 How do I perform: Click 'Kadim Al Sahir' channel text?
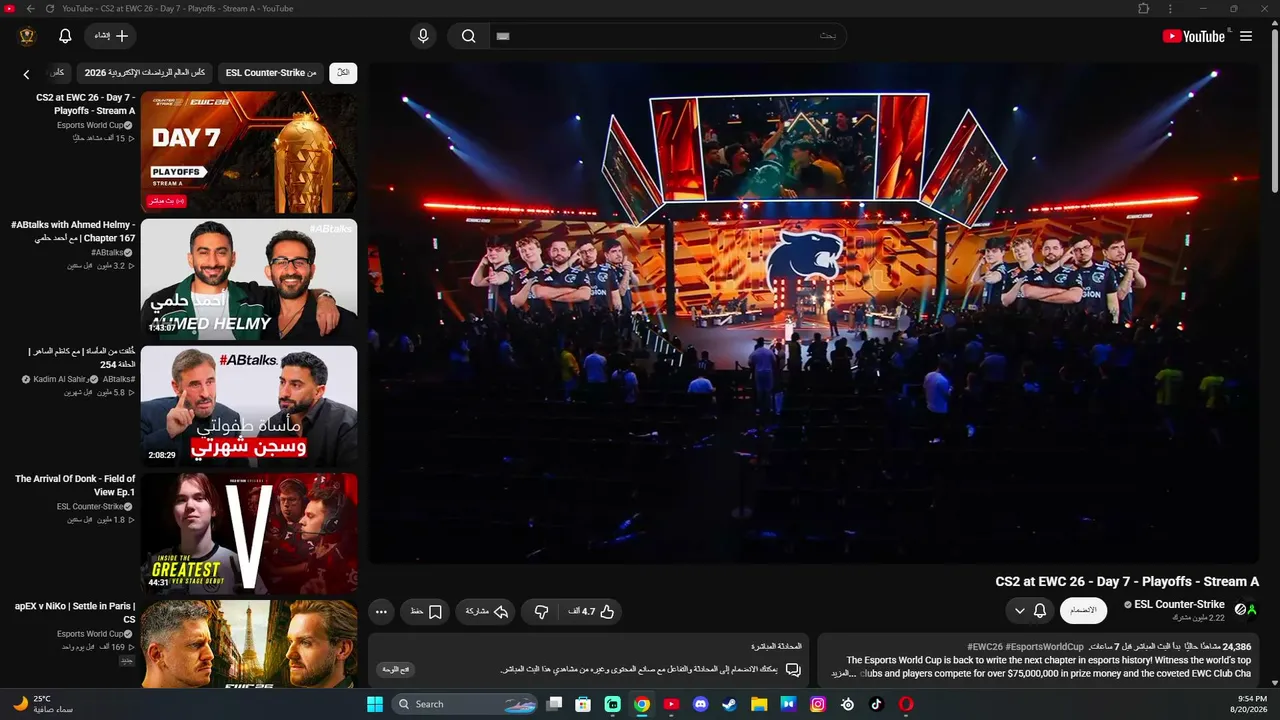click(x=59, y=379)
